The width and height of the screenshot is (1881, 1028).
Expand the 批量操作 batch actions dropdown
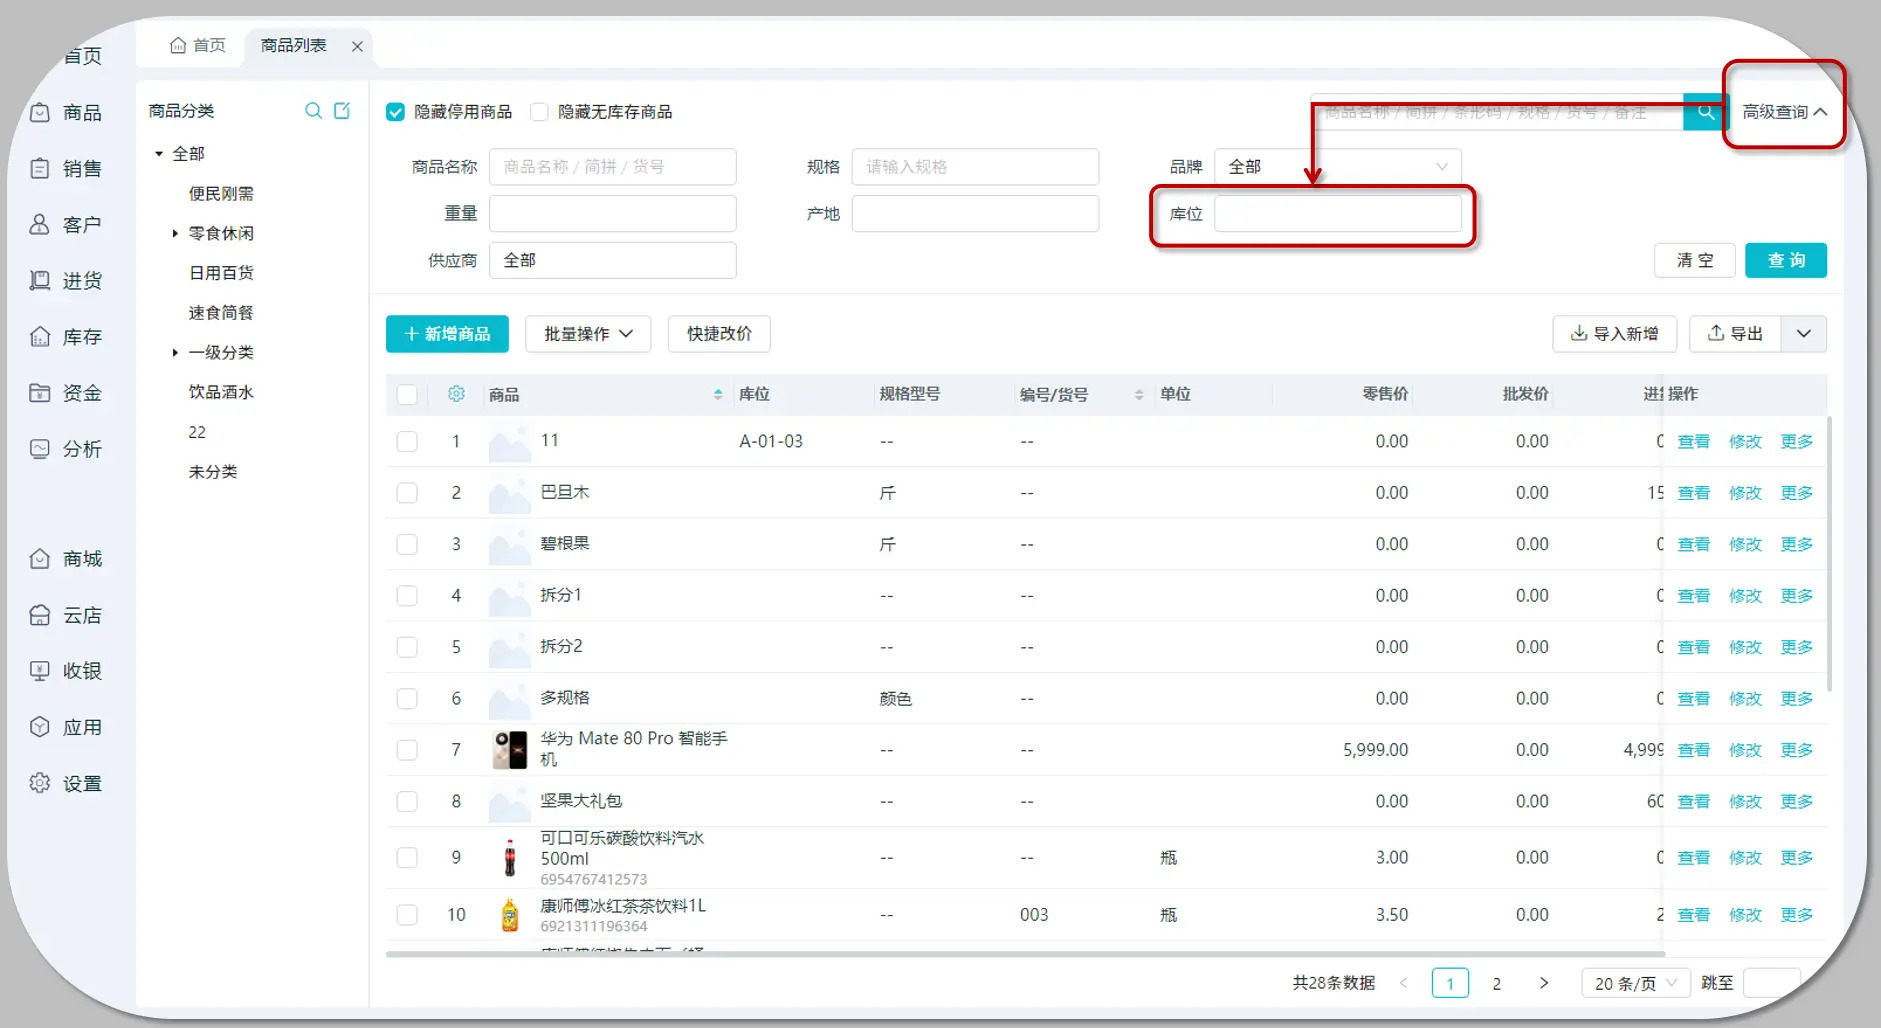(x=588, y=334)
